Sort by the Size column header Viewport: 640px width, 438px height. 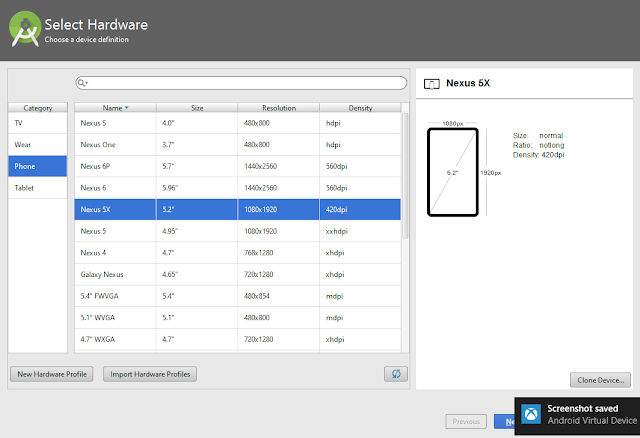pyautogui.click(x=197, y=108)
